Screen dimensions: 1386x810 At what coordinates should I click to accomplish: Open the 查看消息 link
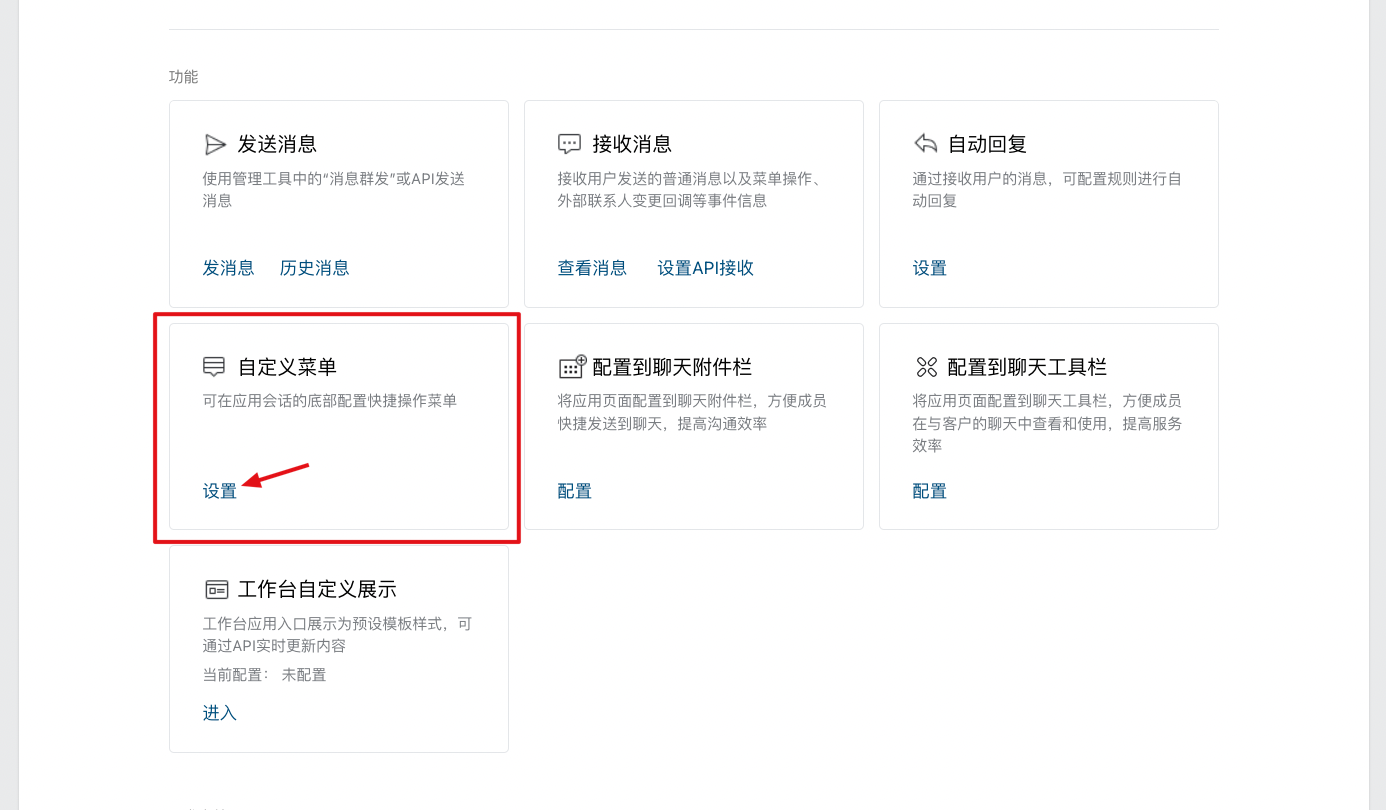click(x=592, y=268)
